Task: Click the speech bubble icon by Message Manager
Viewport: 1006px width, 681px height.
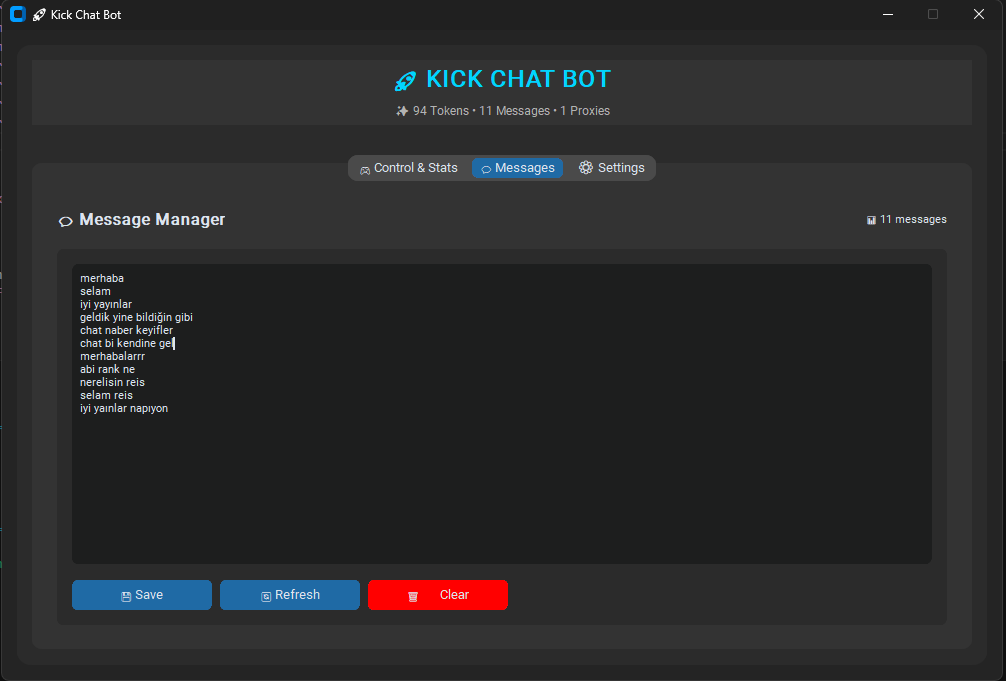Action: [x=66, y=221]
